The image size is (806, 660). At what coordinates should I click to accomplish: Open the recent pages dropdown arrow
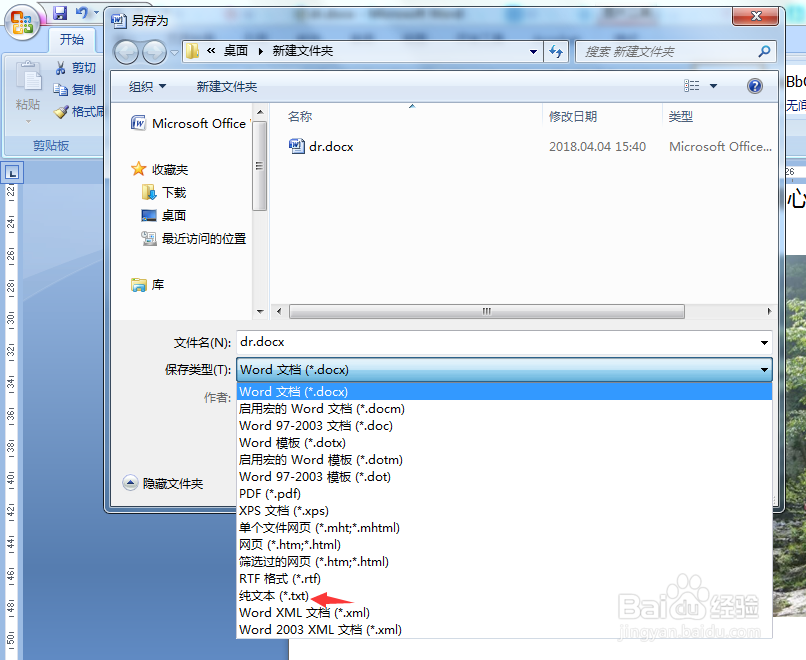pos(174,52)
